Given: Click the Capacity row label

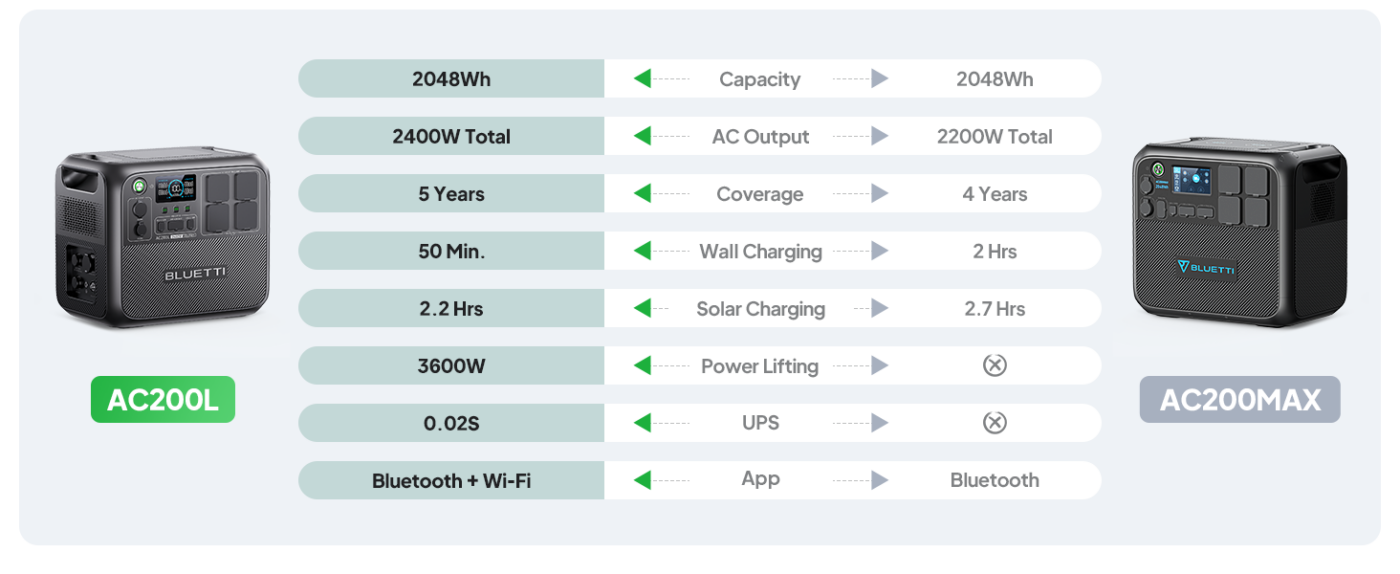Looking at the screenshot, I should tap(759, 80).
